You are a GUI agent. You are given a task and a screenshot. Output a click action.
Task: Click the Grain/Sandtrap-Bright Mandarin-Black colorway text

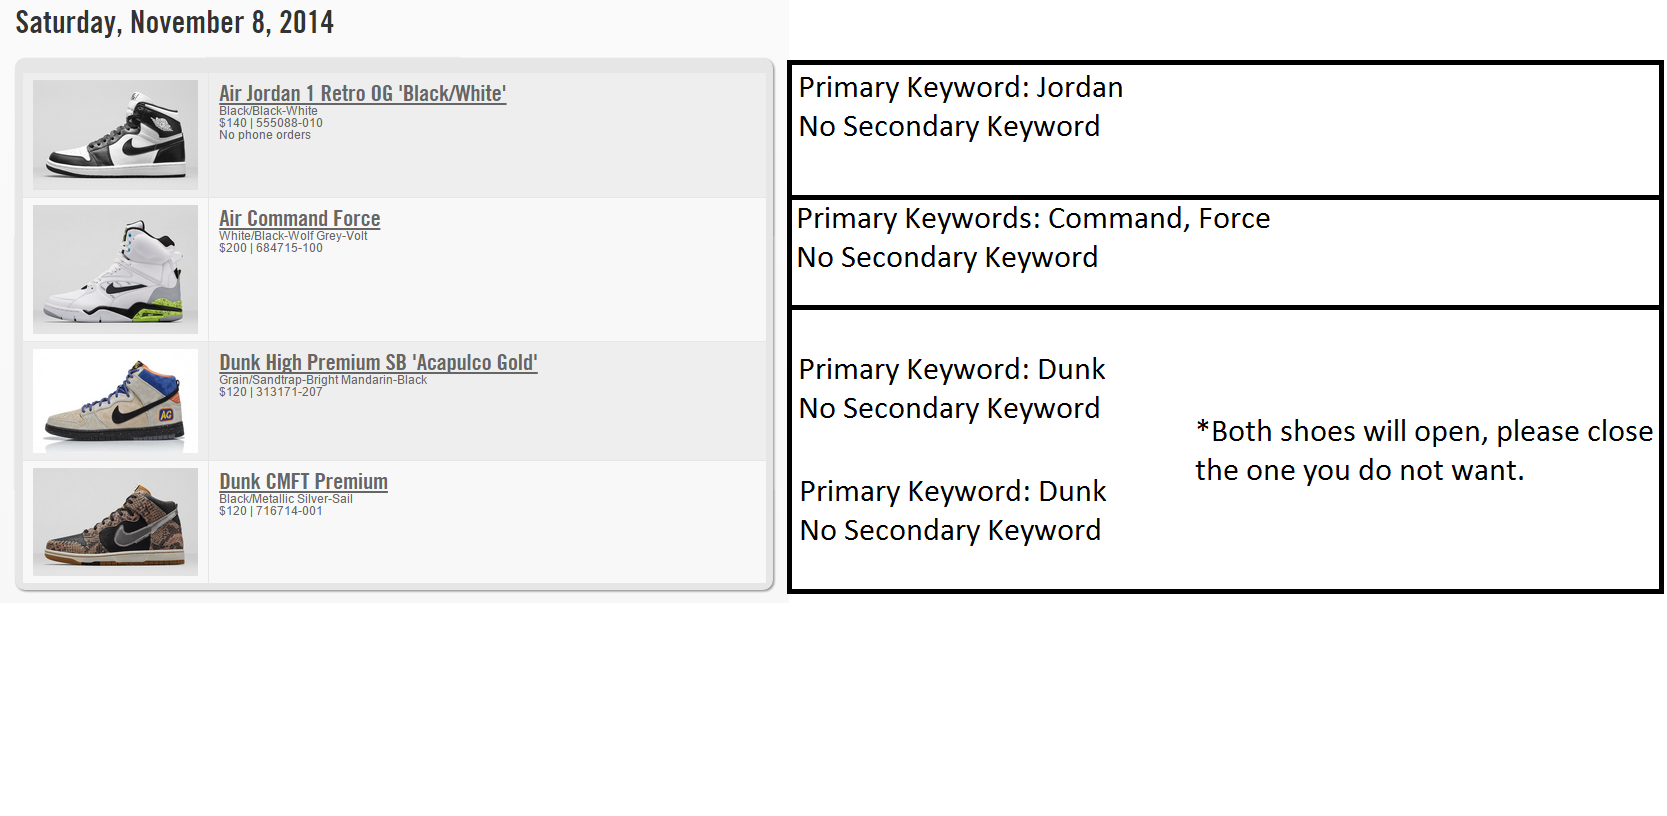click(323, 380)
